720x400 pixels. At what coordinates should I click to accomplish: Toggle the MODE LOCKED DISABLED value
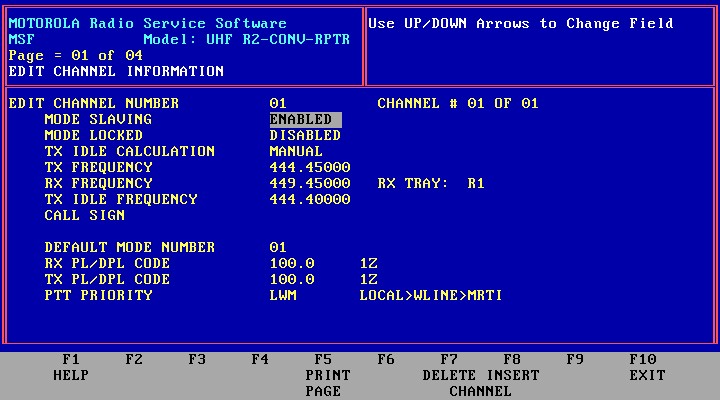305,135
